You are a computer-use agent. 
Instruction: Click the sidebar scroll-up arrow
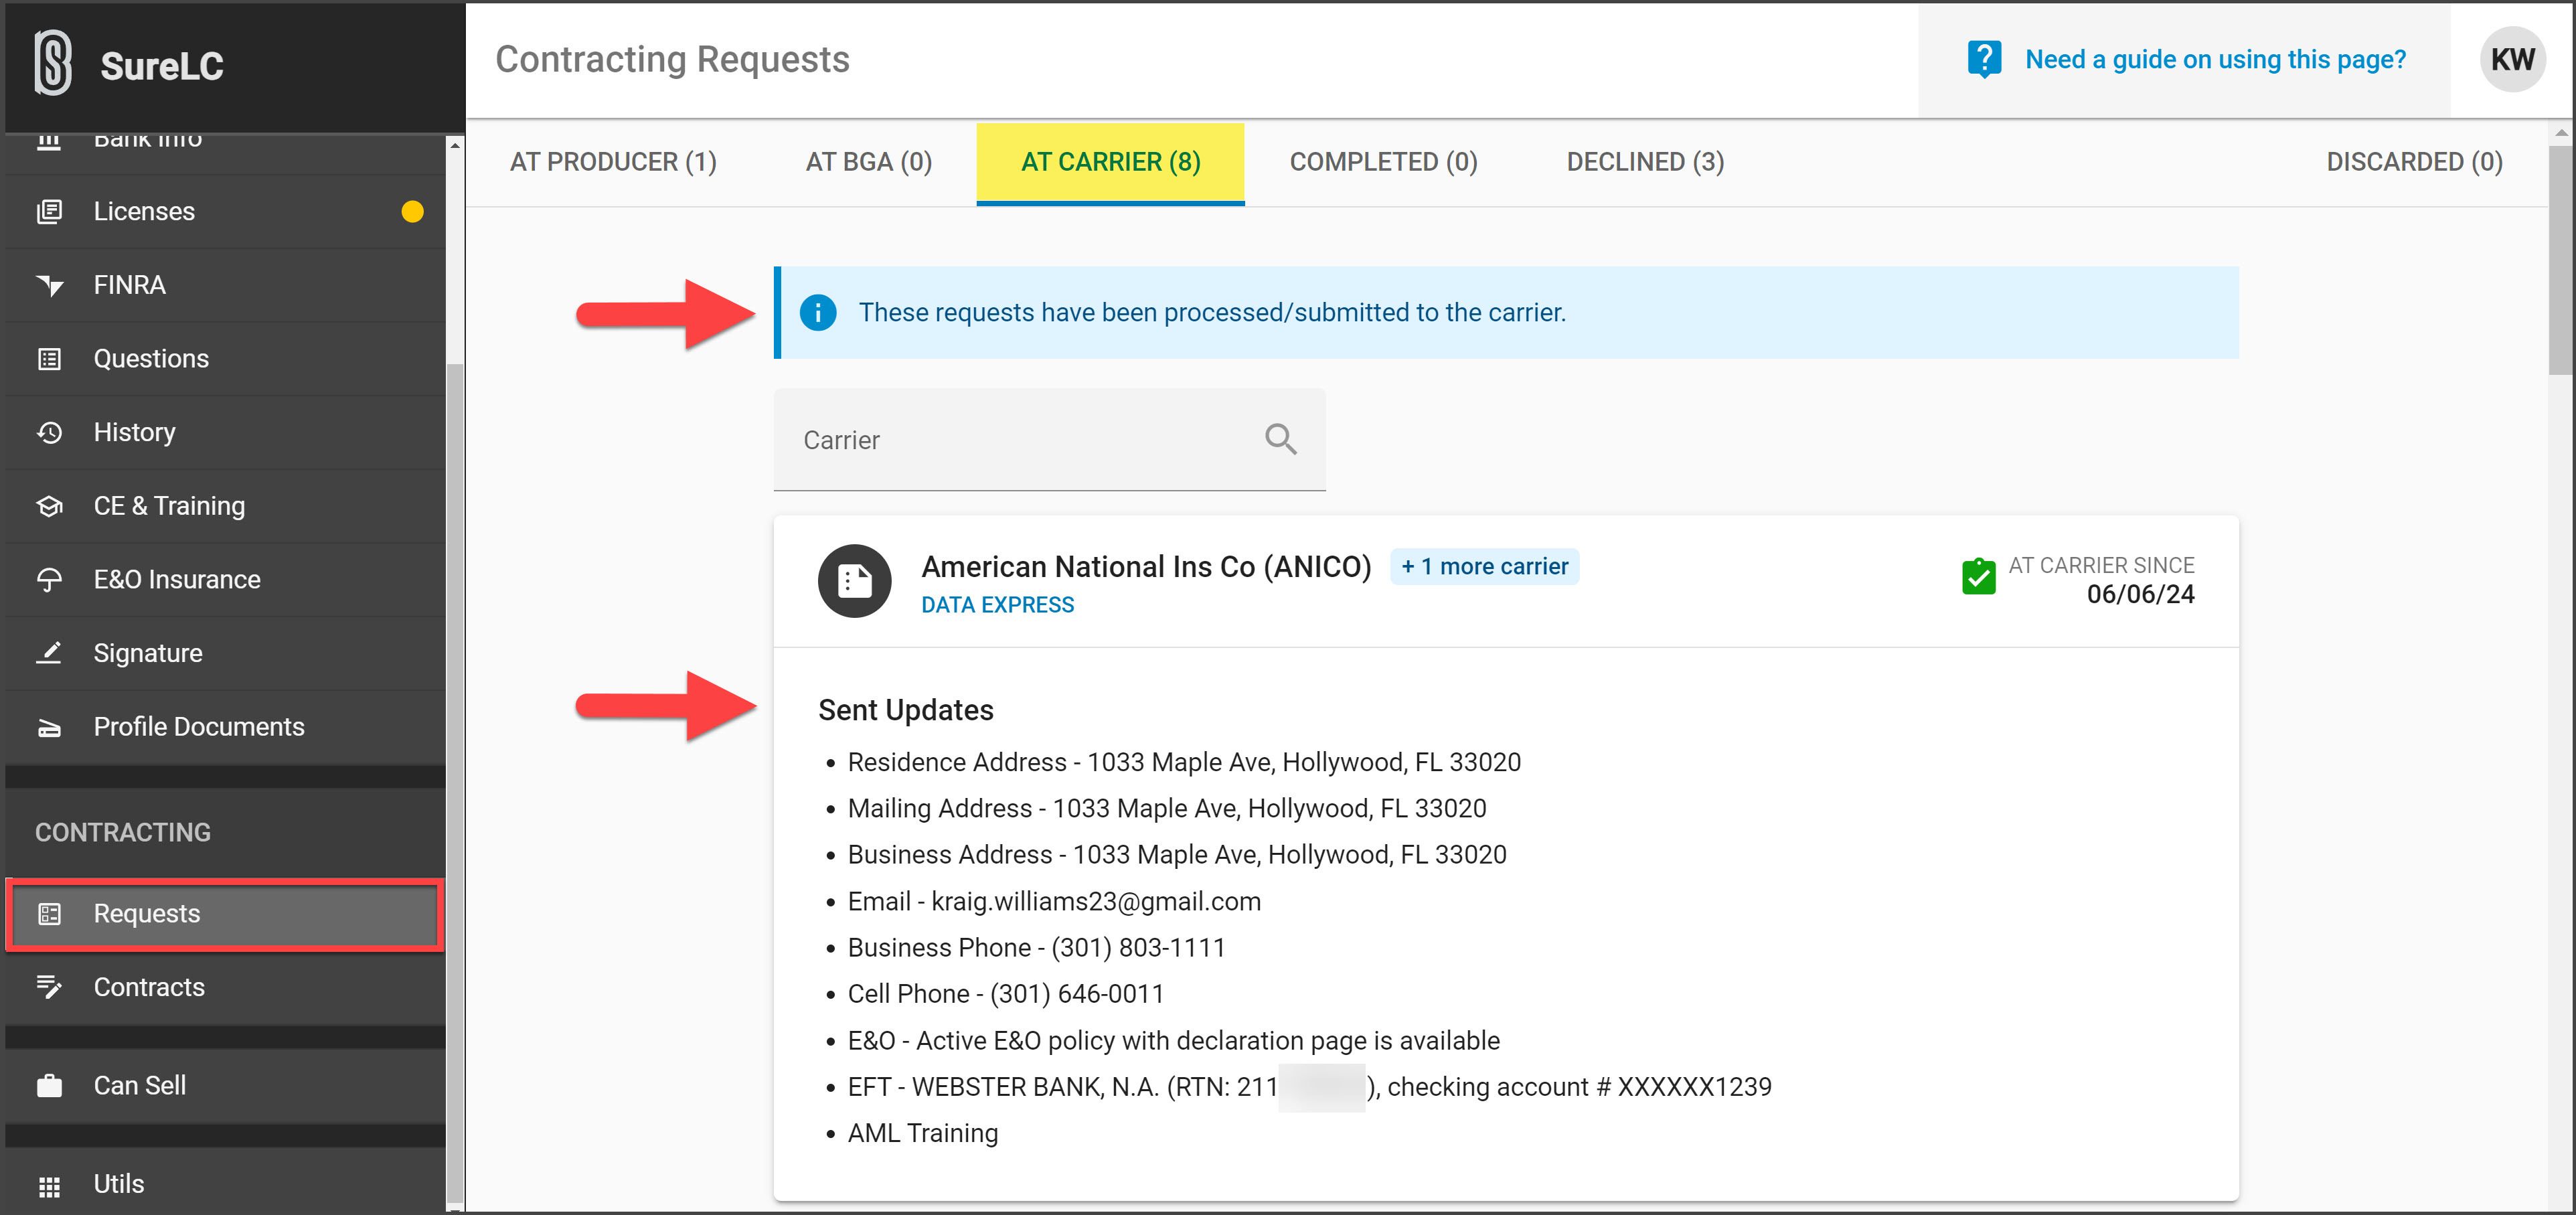(455, 145)
